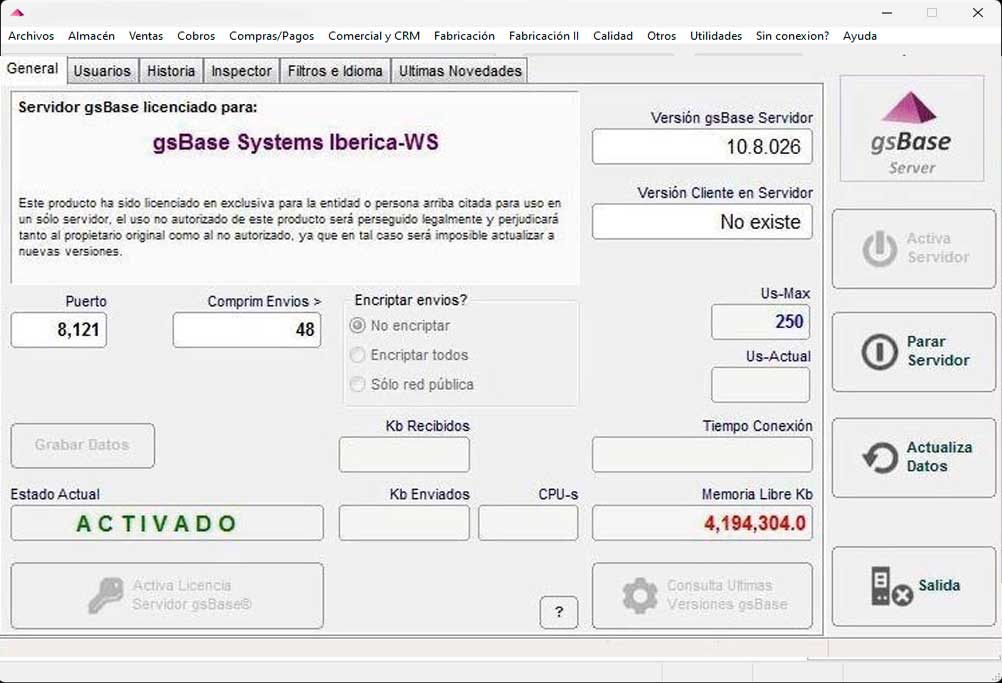Switch to the Historia tab
The width and height of the screenshot is (1002, 683).
tap(171, 71)
